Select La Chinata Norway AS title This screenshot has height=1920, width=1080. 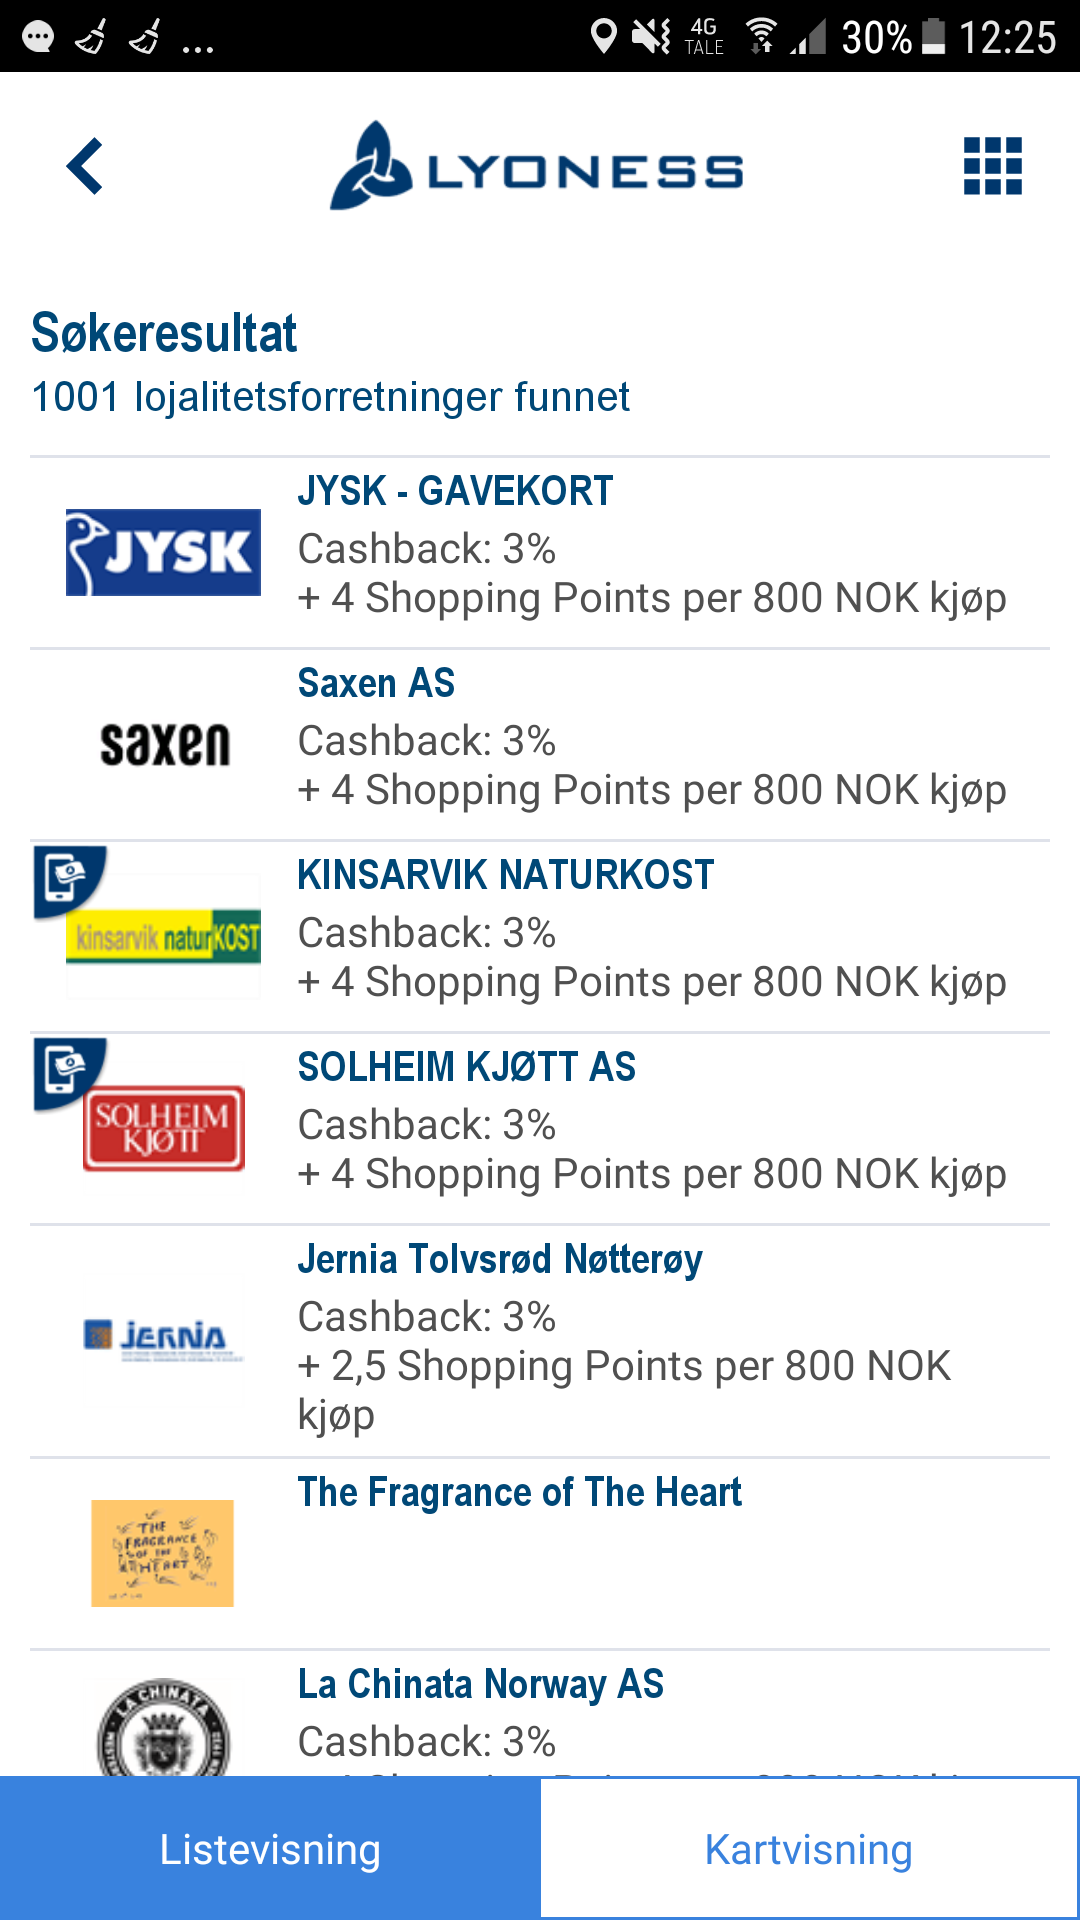(480, 1684)
